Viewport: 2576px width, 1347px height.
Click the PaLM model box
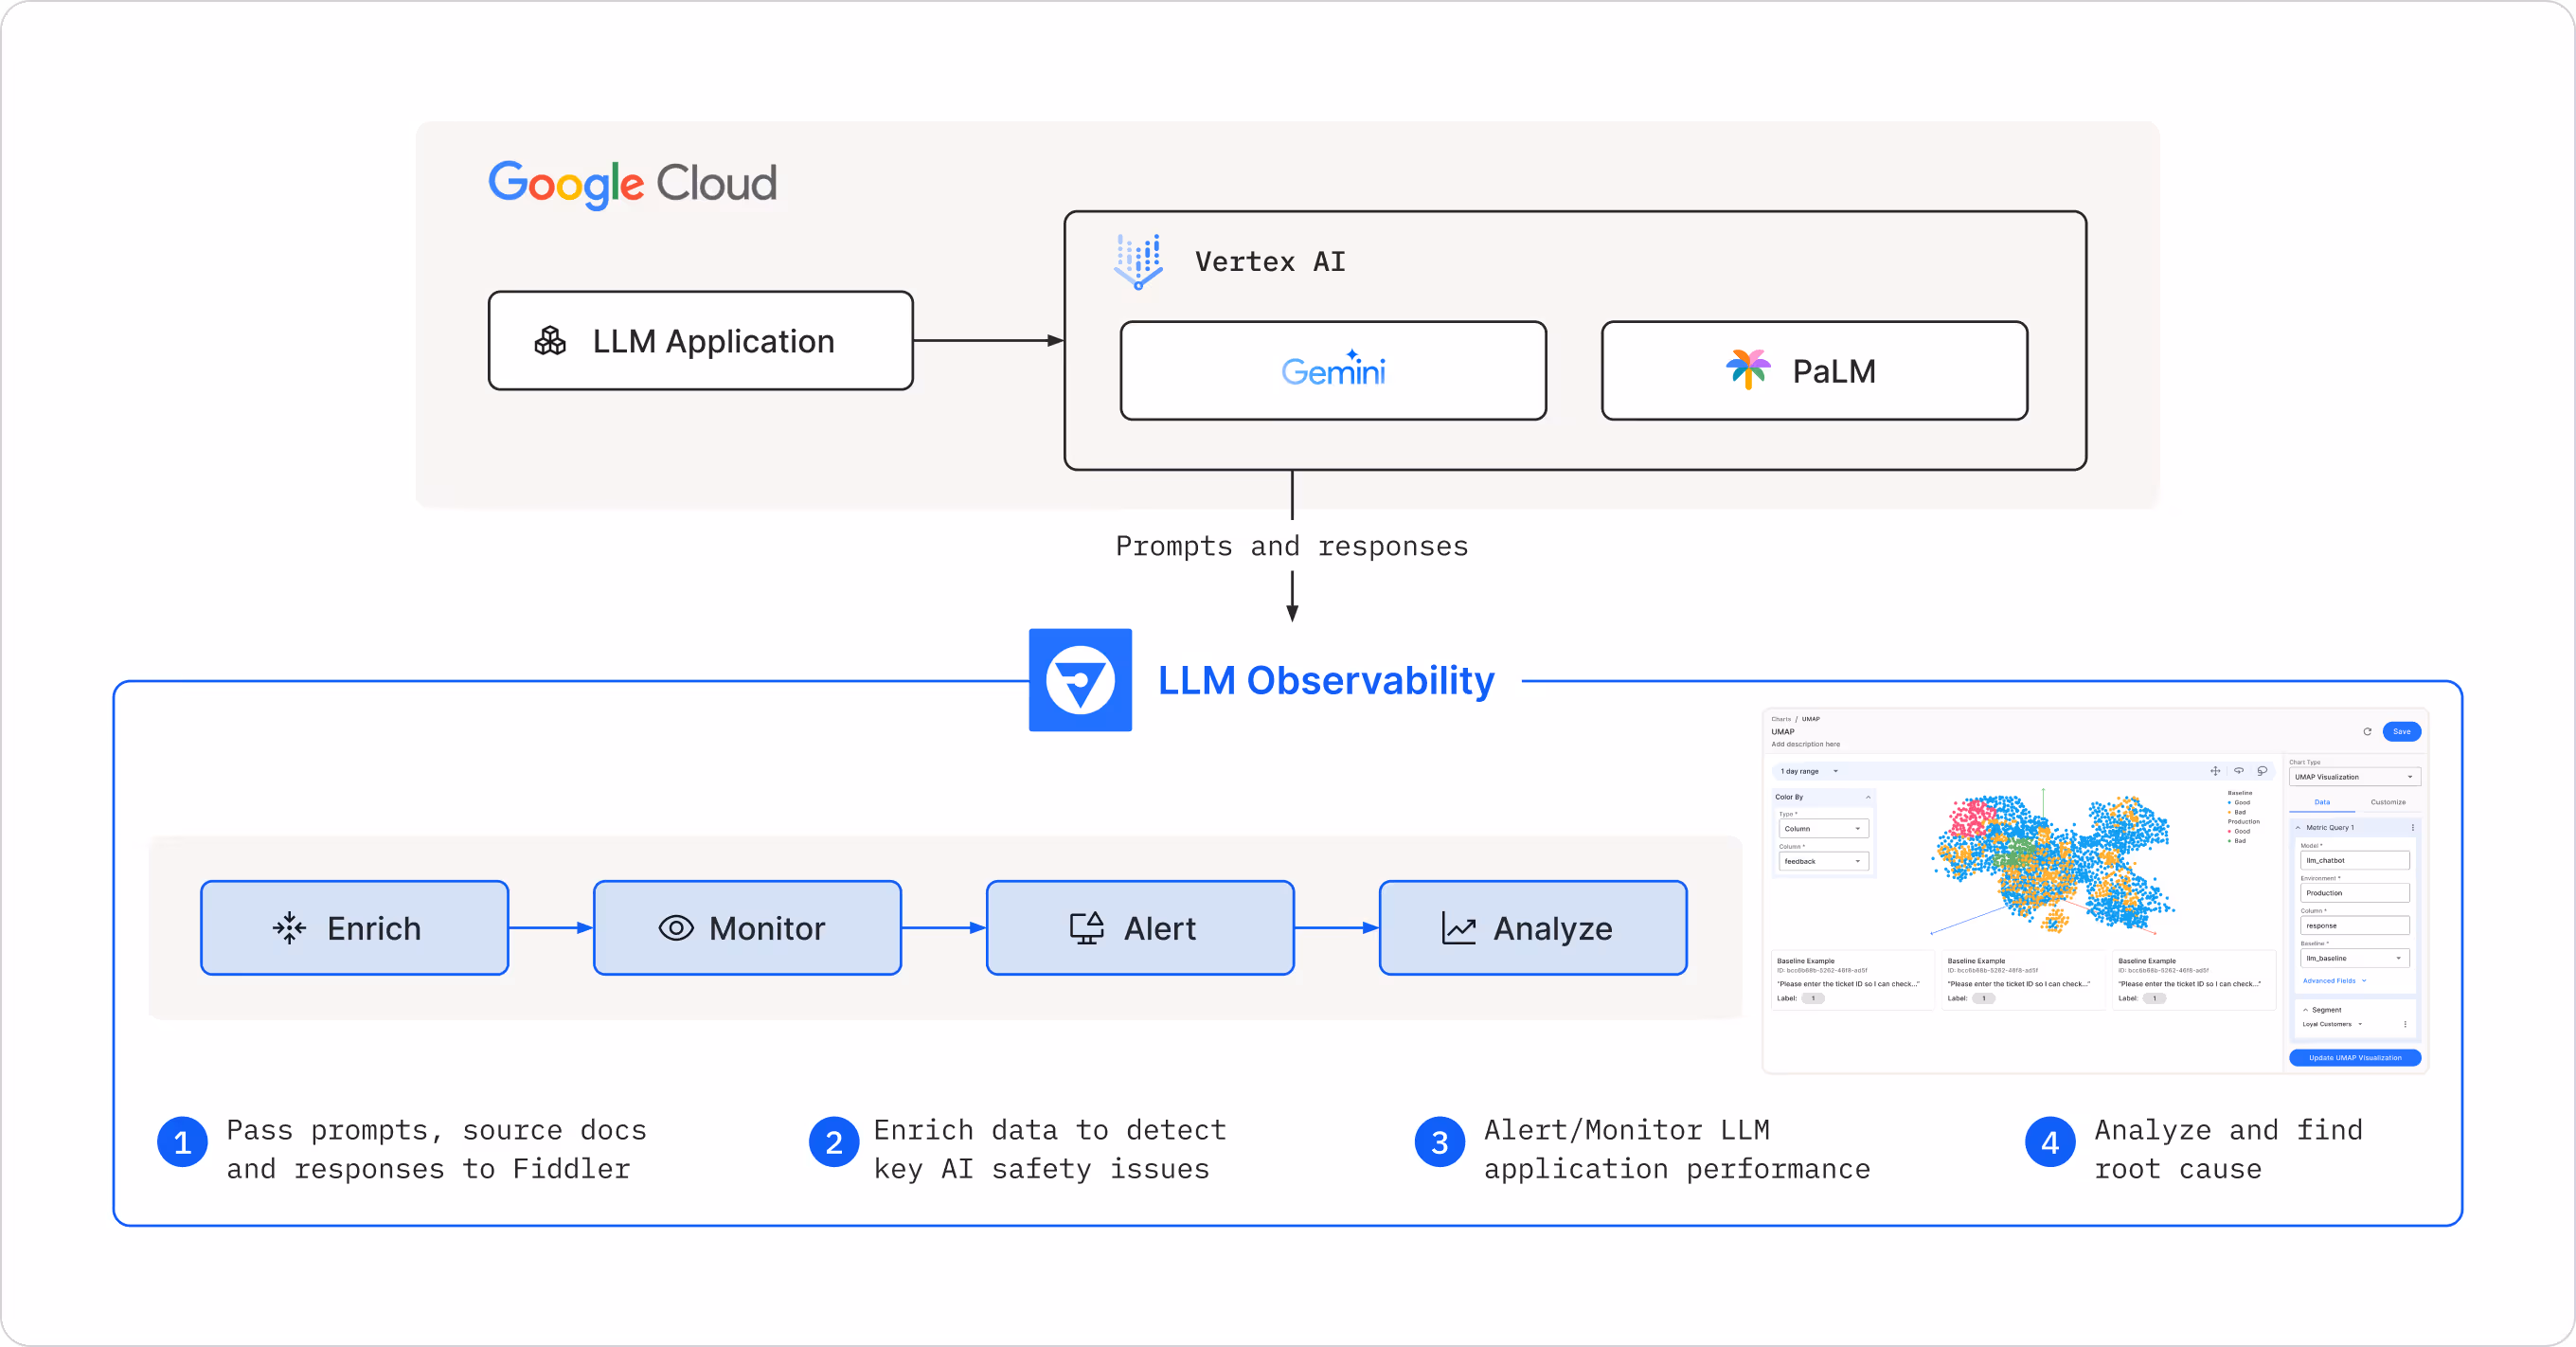click(1814, 370)
